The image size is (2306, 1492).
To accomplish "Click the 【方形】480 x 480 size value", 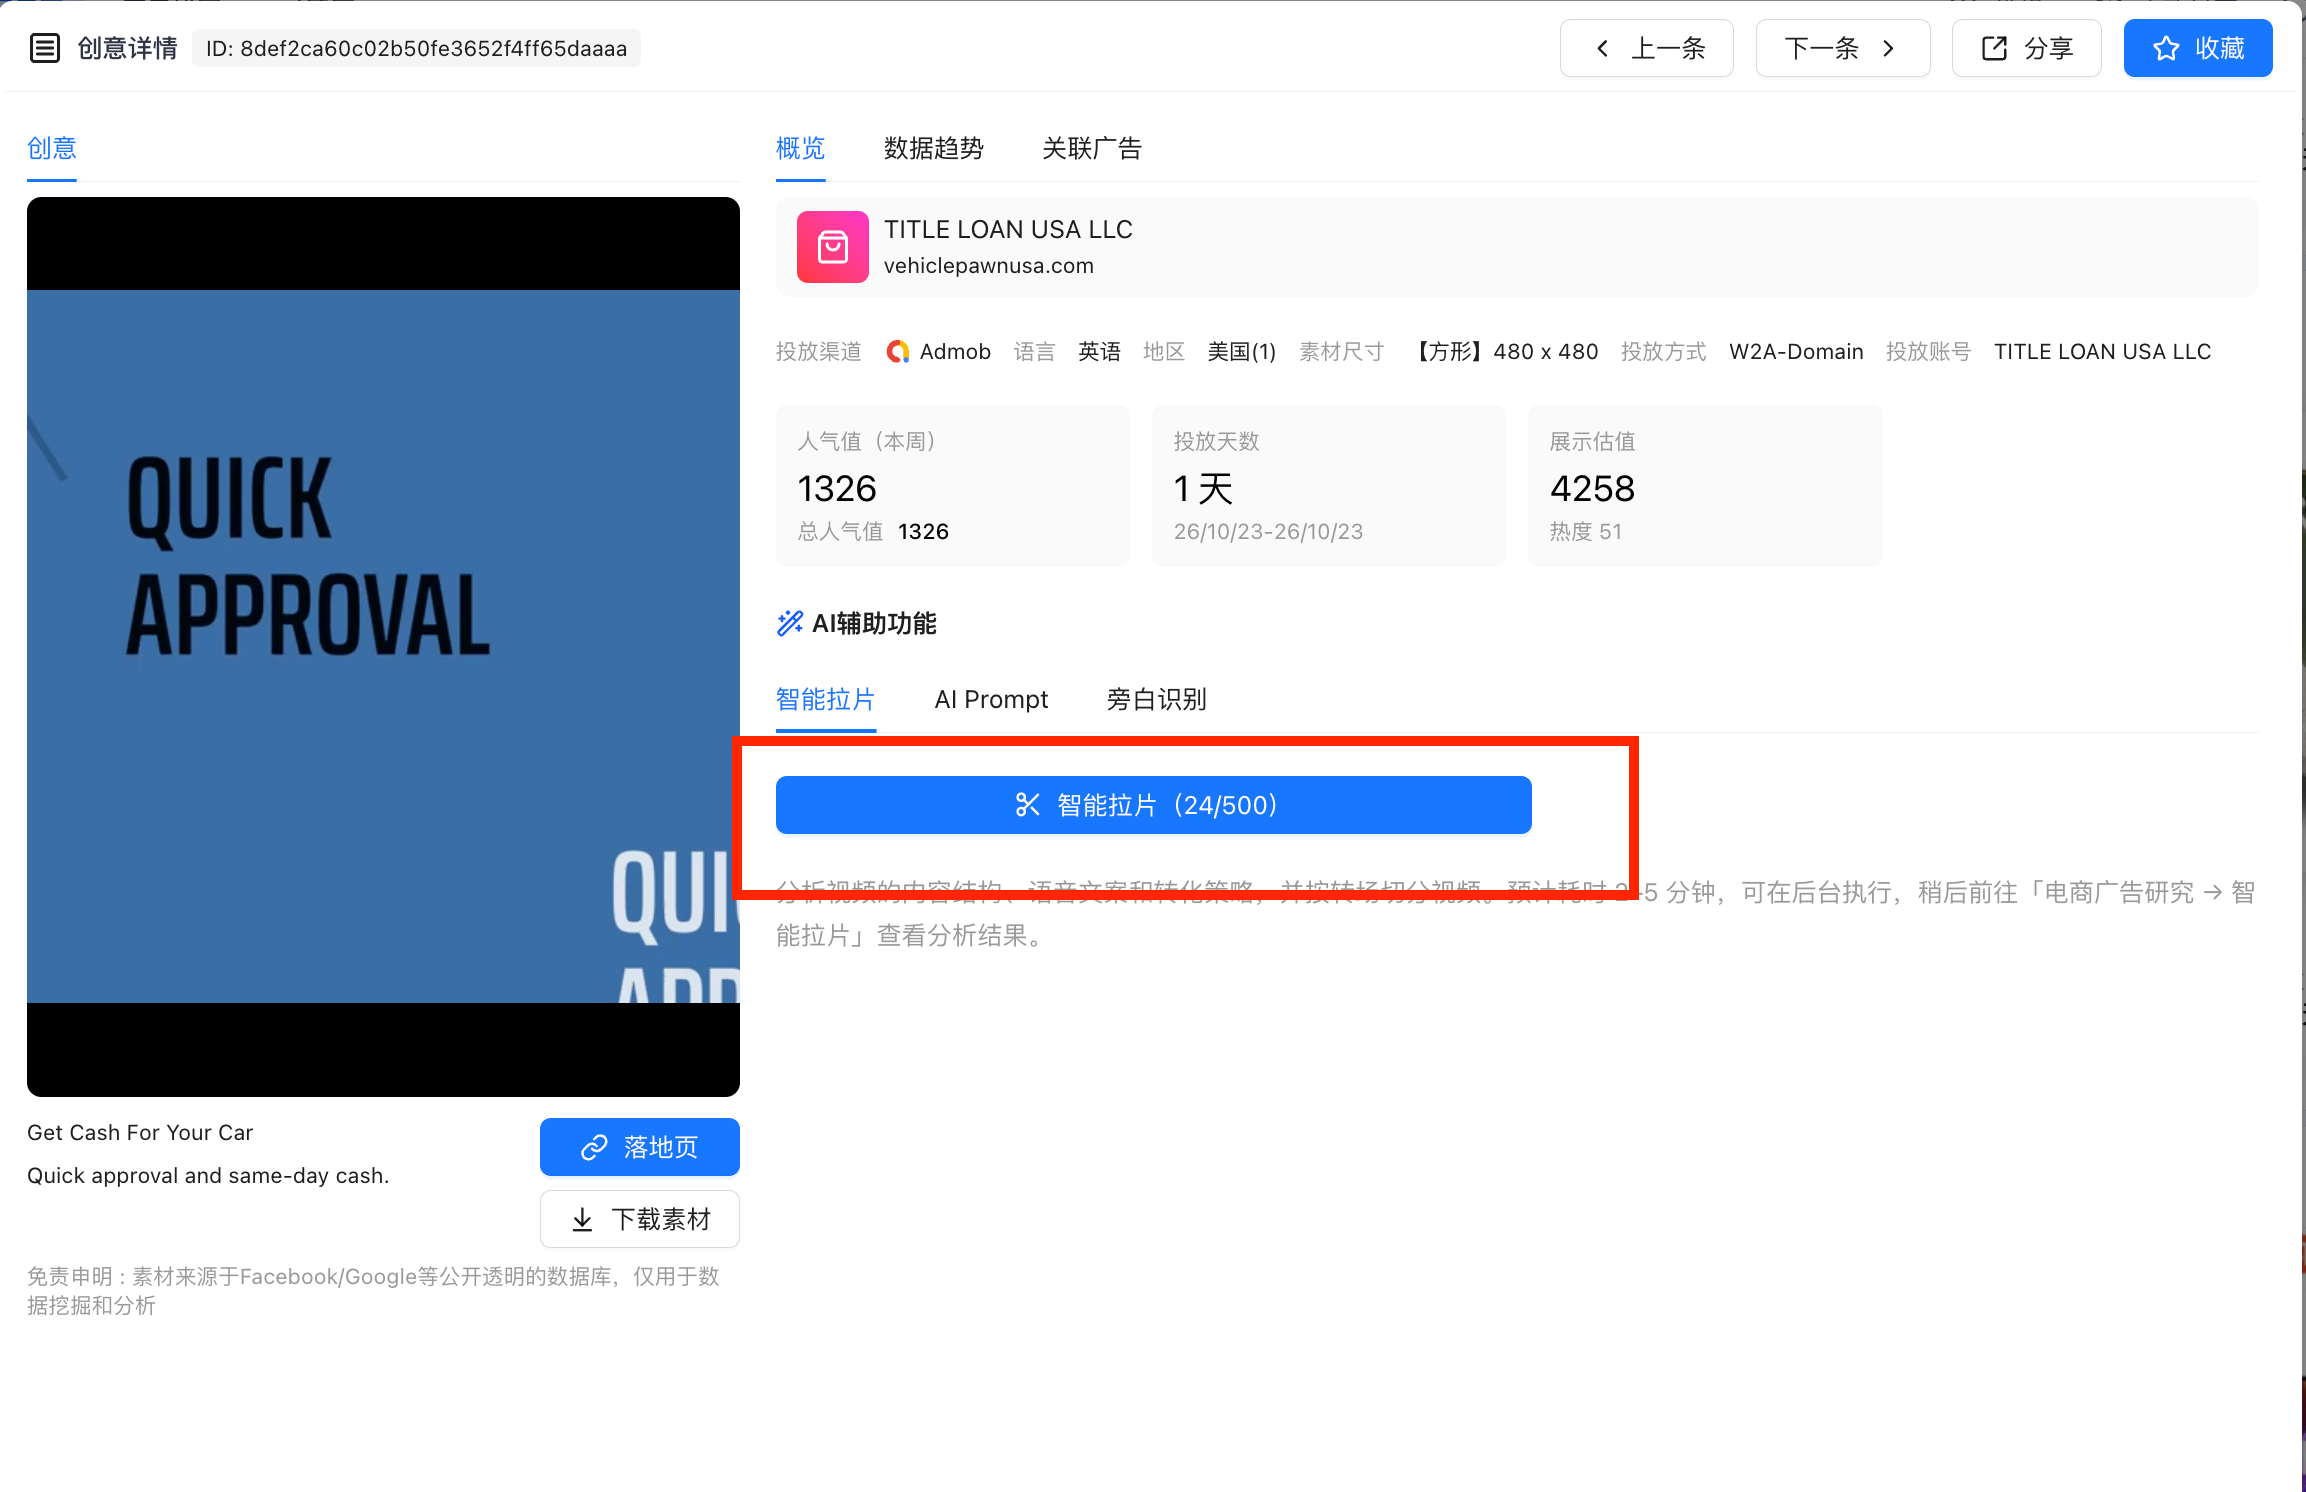I will coord(1505,352).
